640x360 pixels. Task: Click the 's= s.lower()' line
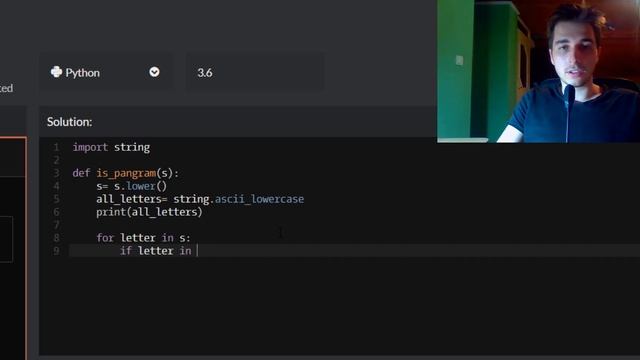point(131,186)
